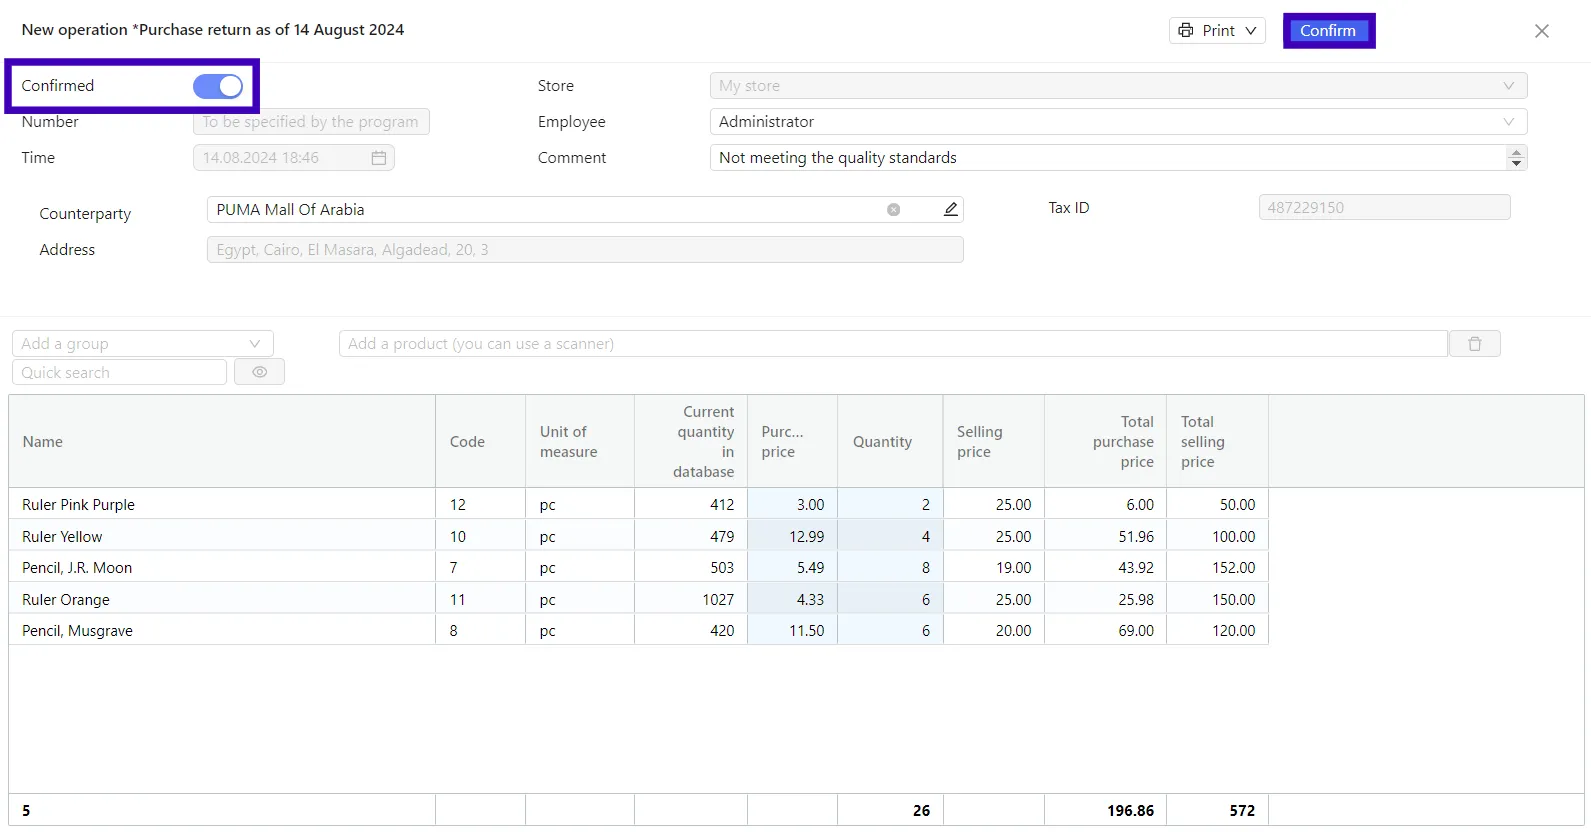Image resolution: width=1591 pixels, height=832 pixels.
Task: Click quantity 4 of Ruler Yellow
Action: [890, 537]
